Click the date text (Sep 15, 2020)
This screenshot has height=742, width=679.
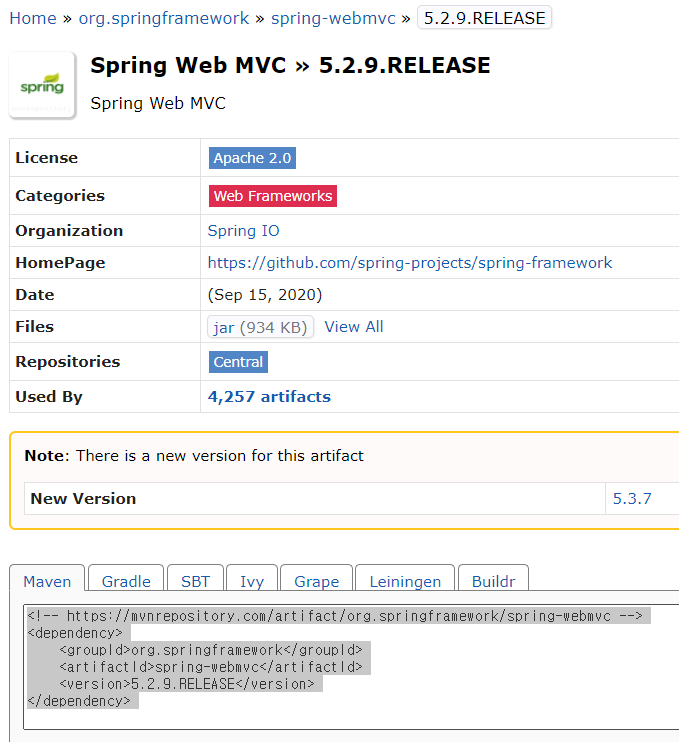[x=265, y=295]
